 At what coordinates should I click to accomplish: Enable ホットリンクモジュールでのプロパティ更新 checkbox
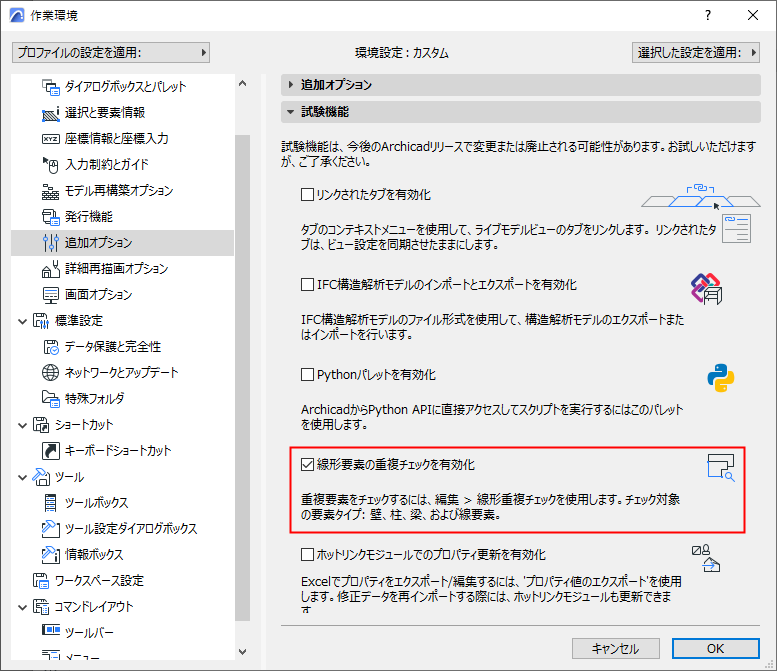(x=307, y=554)
